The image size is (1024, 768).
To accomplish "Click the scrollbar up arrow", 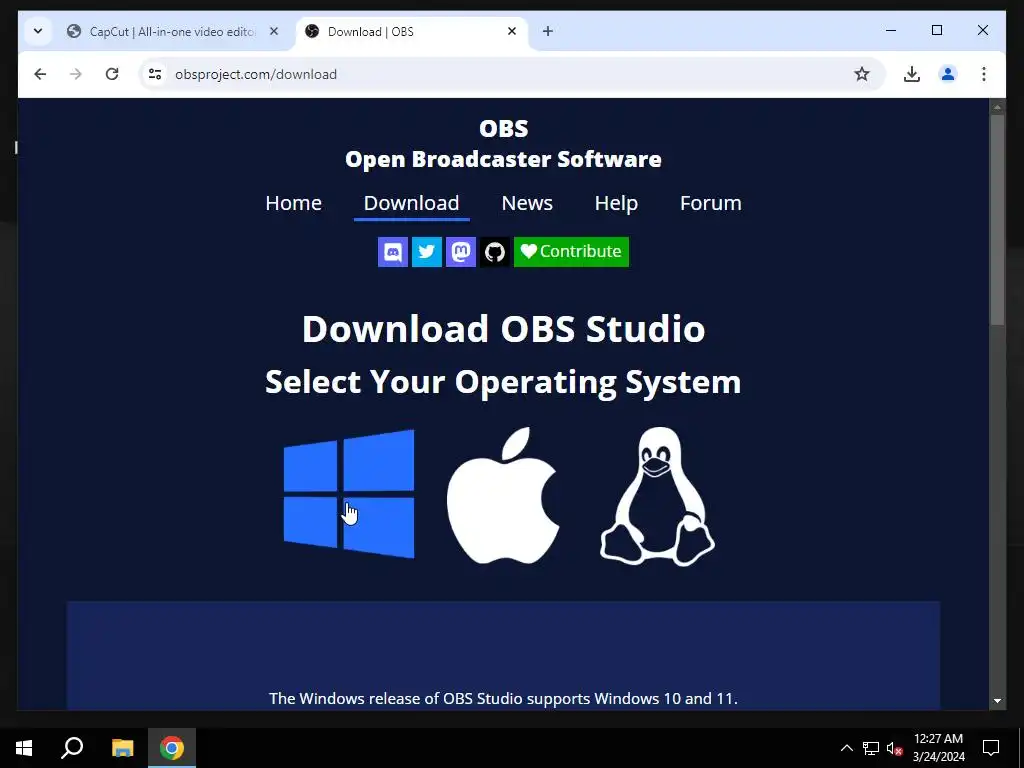I will coord(997,106).
